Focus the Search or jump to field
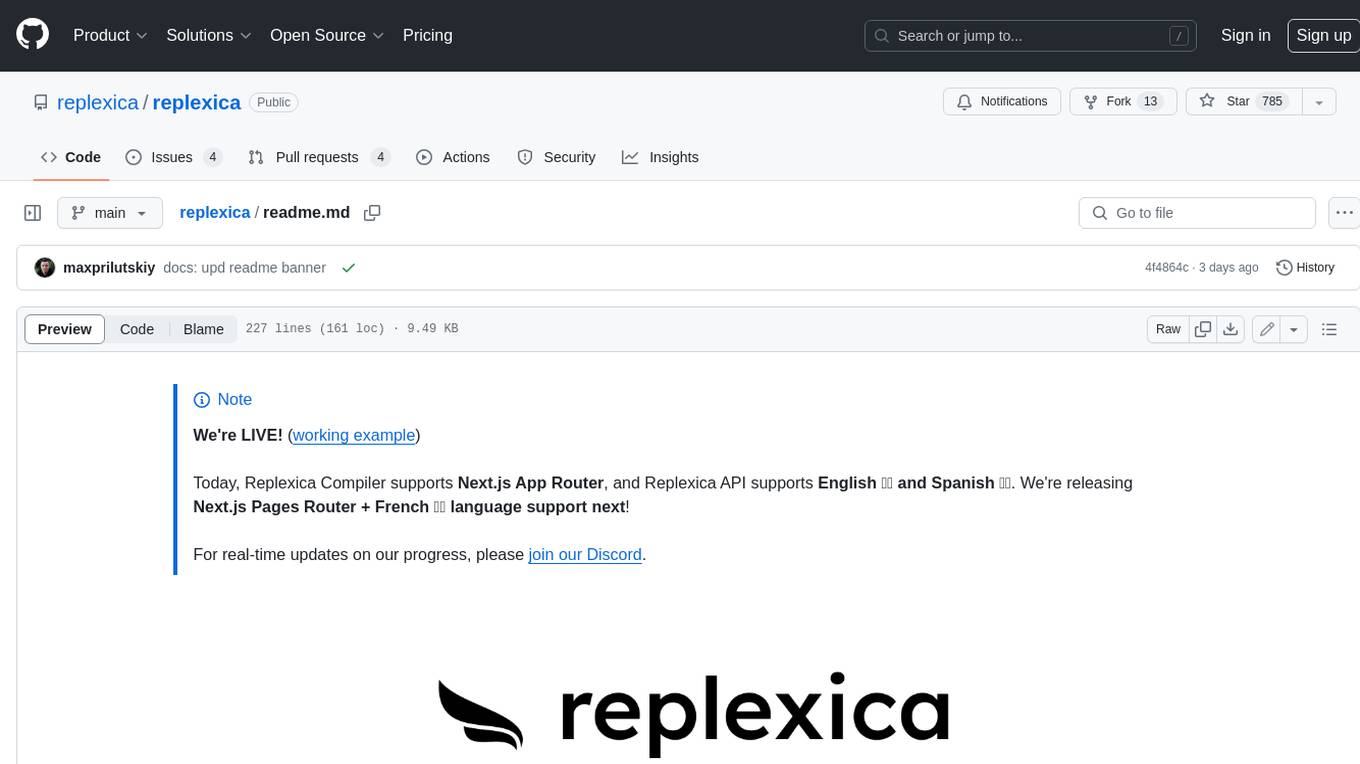 1032,36
